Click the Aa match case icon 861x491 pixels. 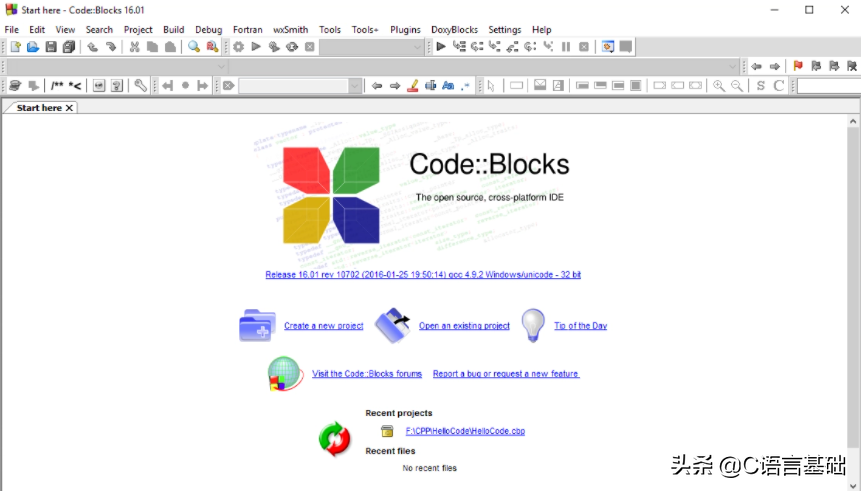click(448, 85)
